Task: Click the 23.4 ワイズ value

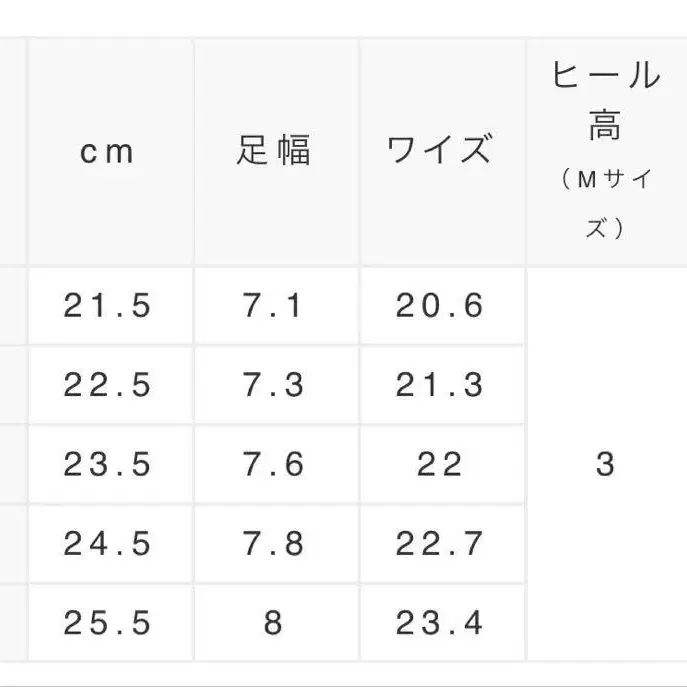Action: click(440, 624)
